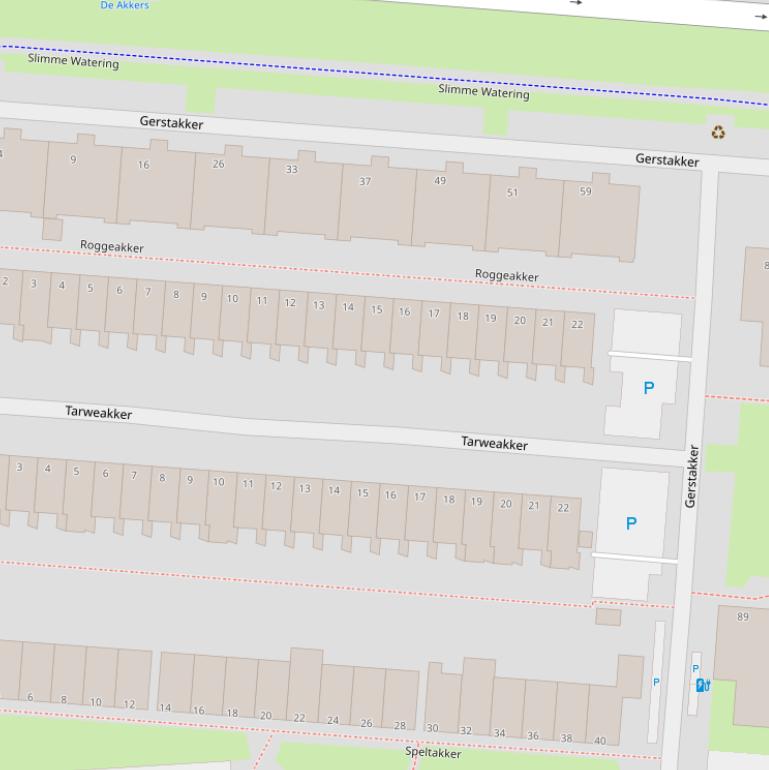Click the recycling point icon
769x770 pixels.
click(x=717, y=132)
